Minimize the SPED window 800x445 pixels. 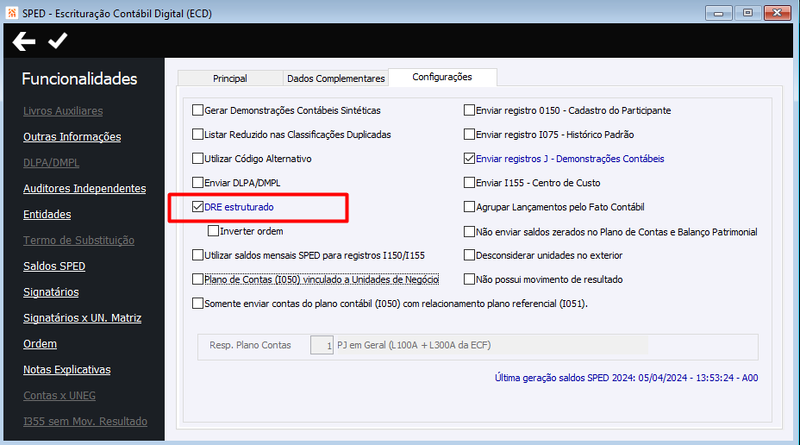click(x=718, y=13)
